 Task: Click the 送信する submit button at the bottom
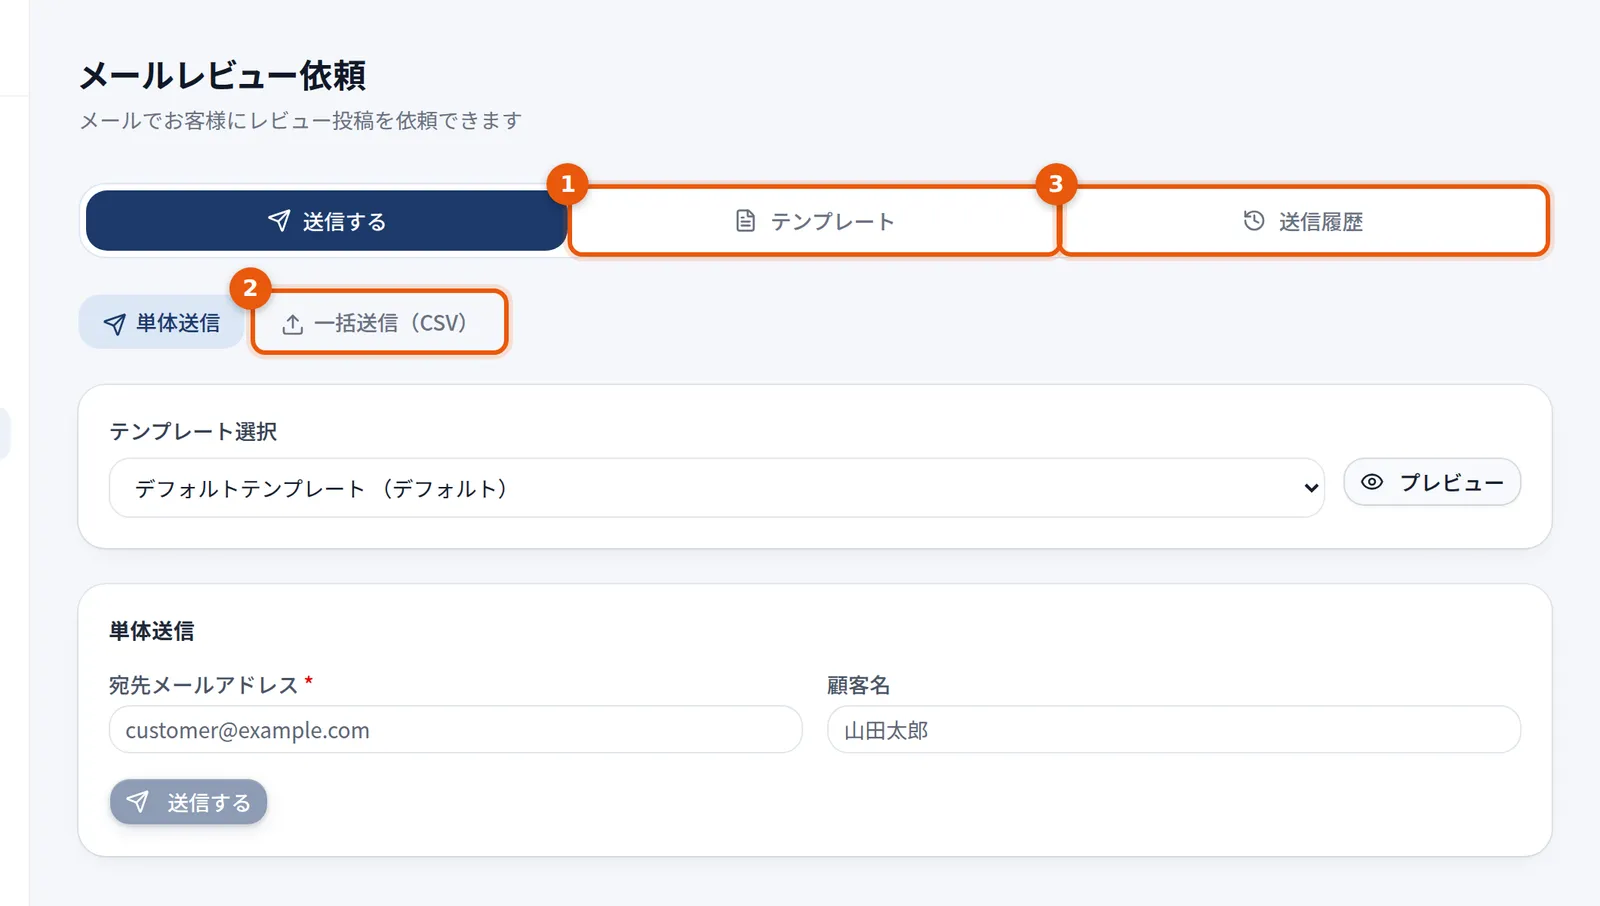pyautogui.click(x=188, y=802)
